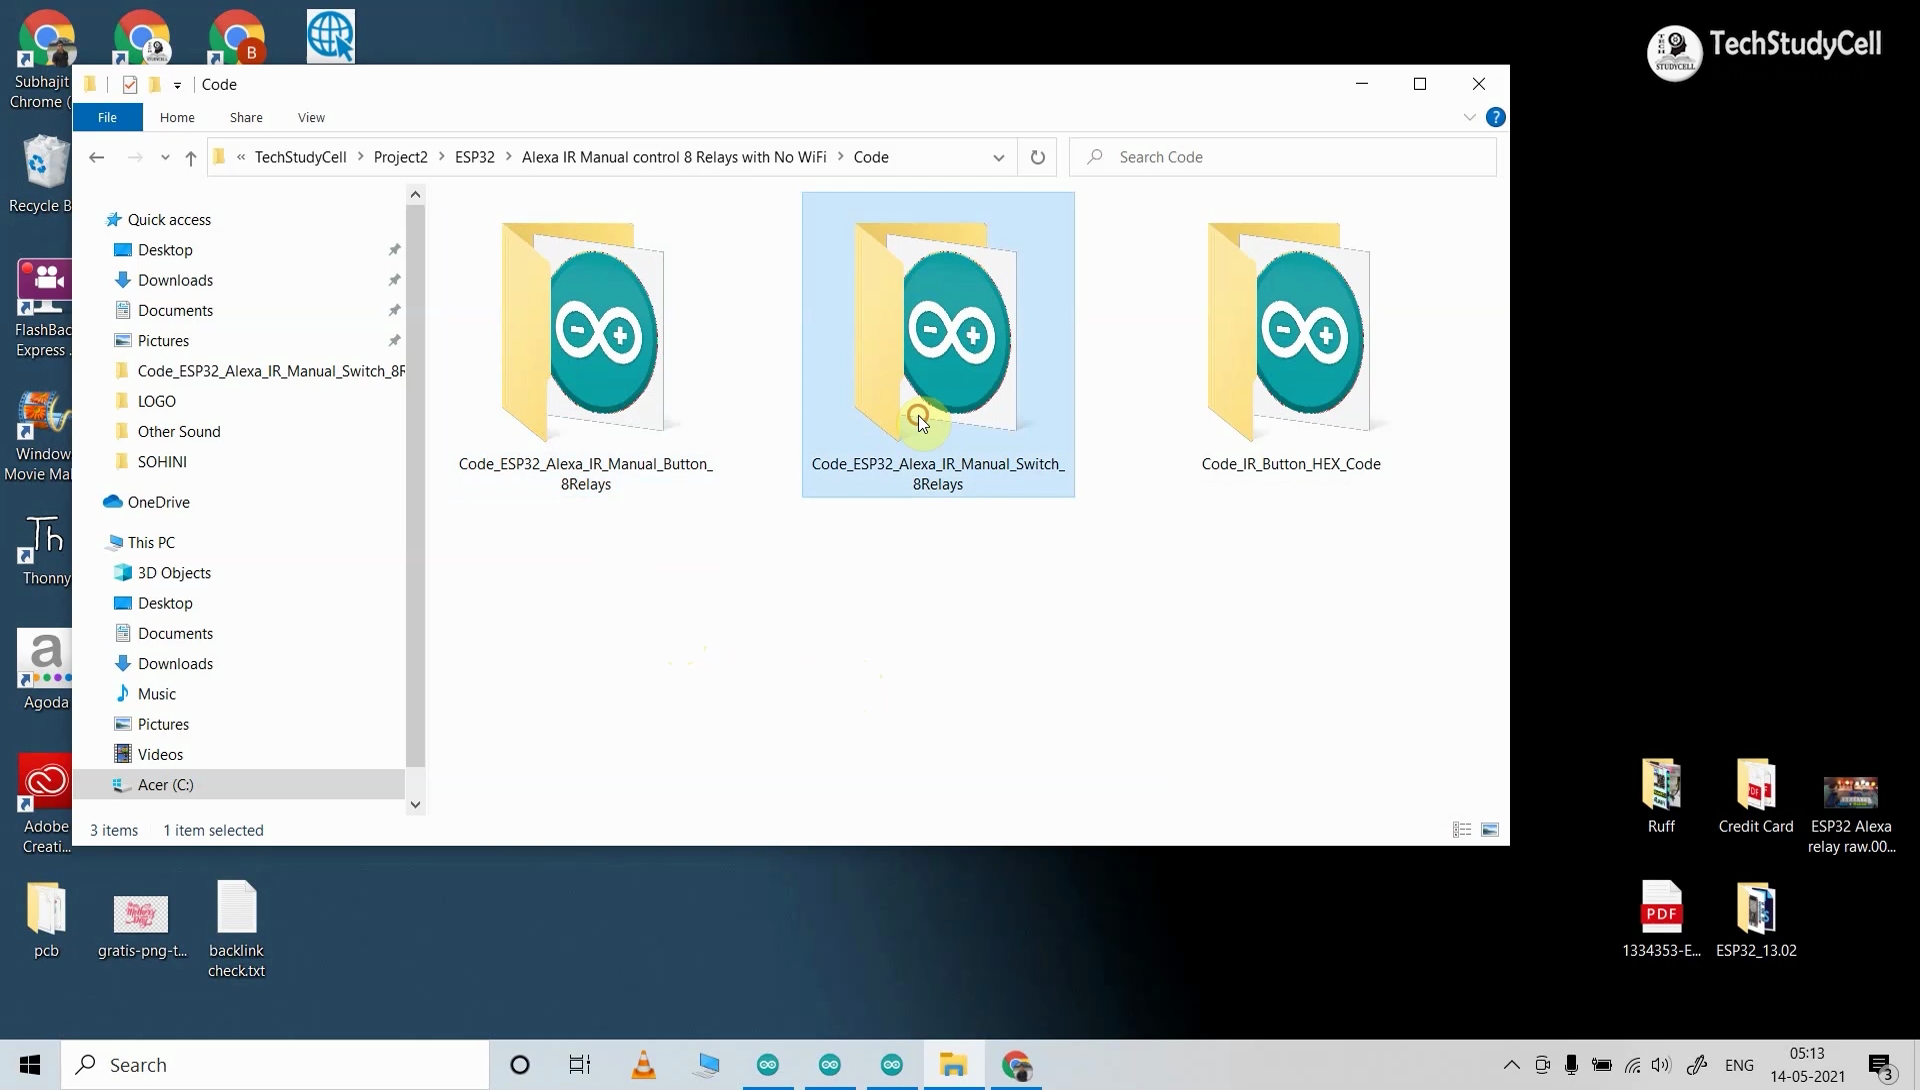Open recent locations dropdown arrow

[x=165, y=157]
